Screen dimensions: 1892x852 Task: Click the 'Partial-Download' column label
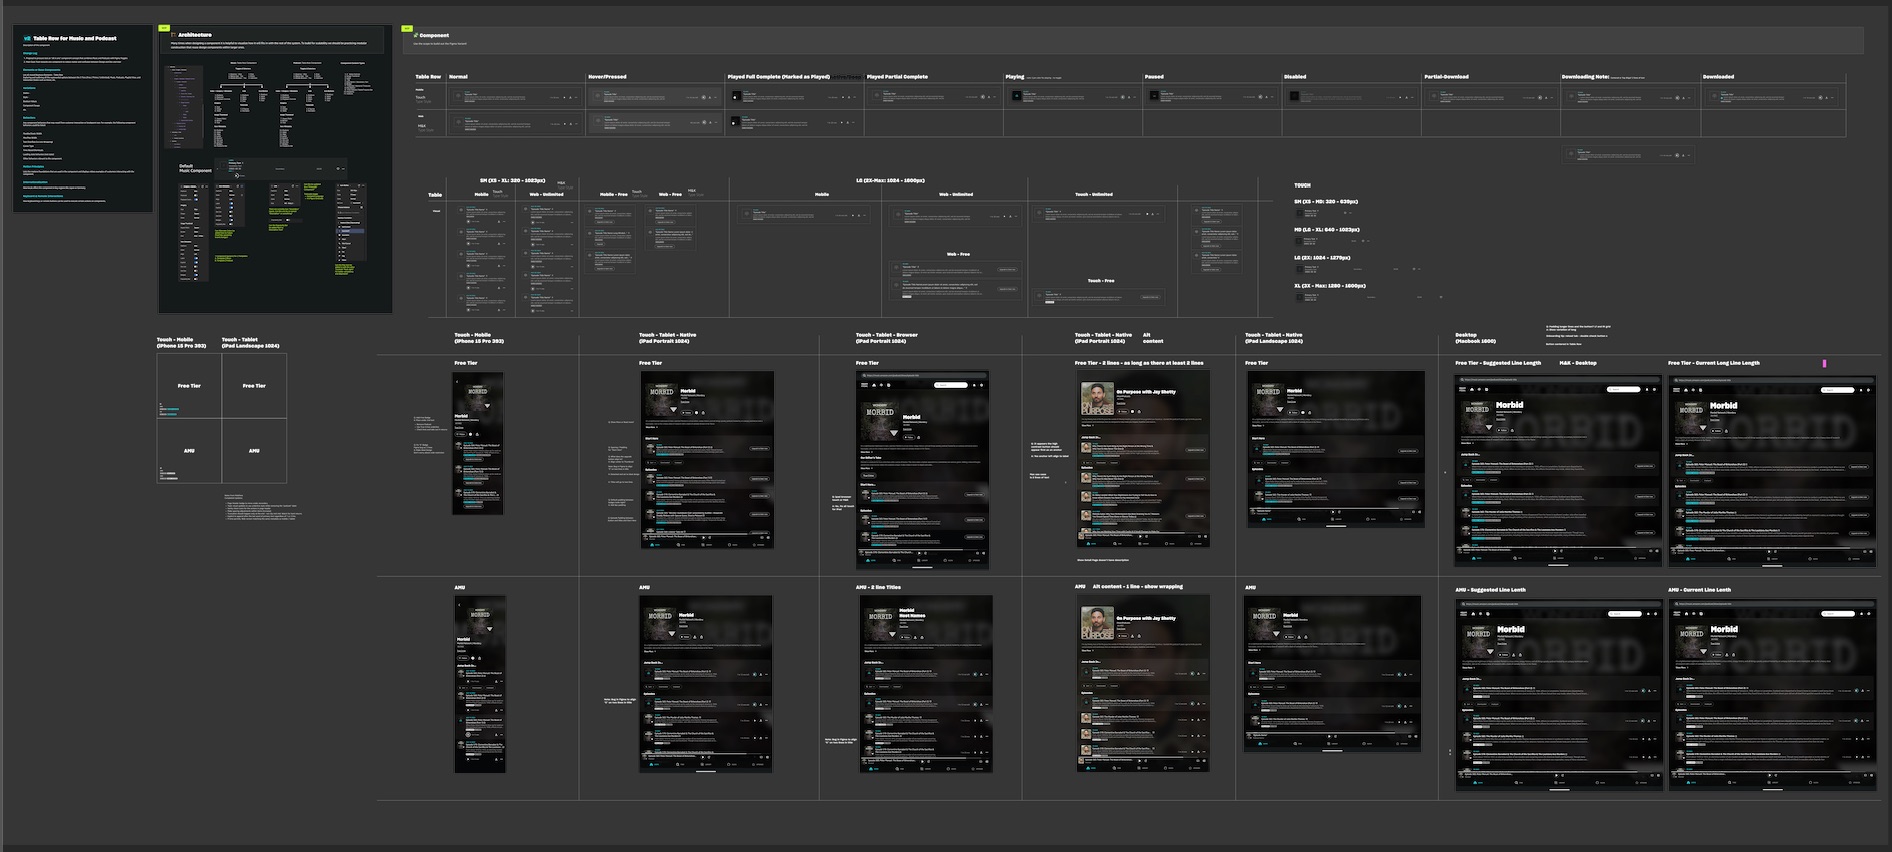pos(1446,76)
